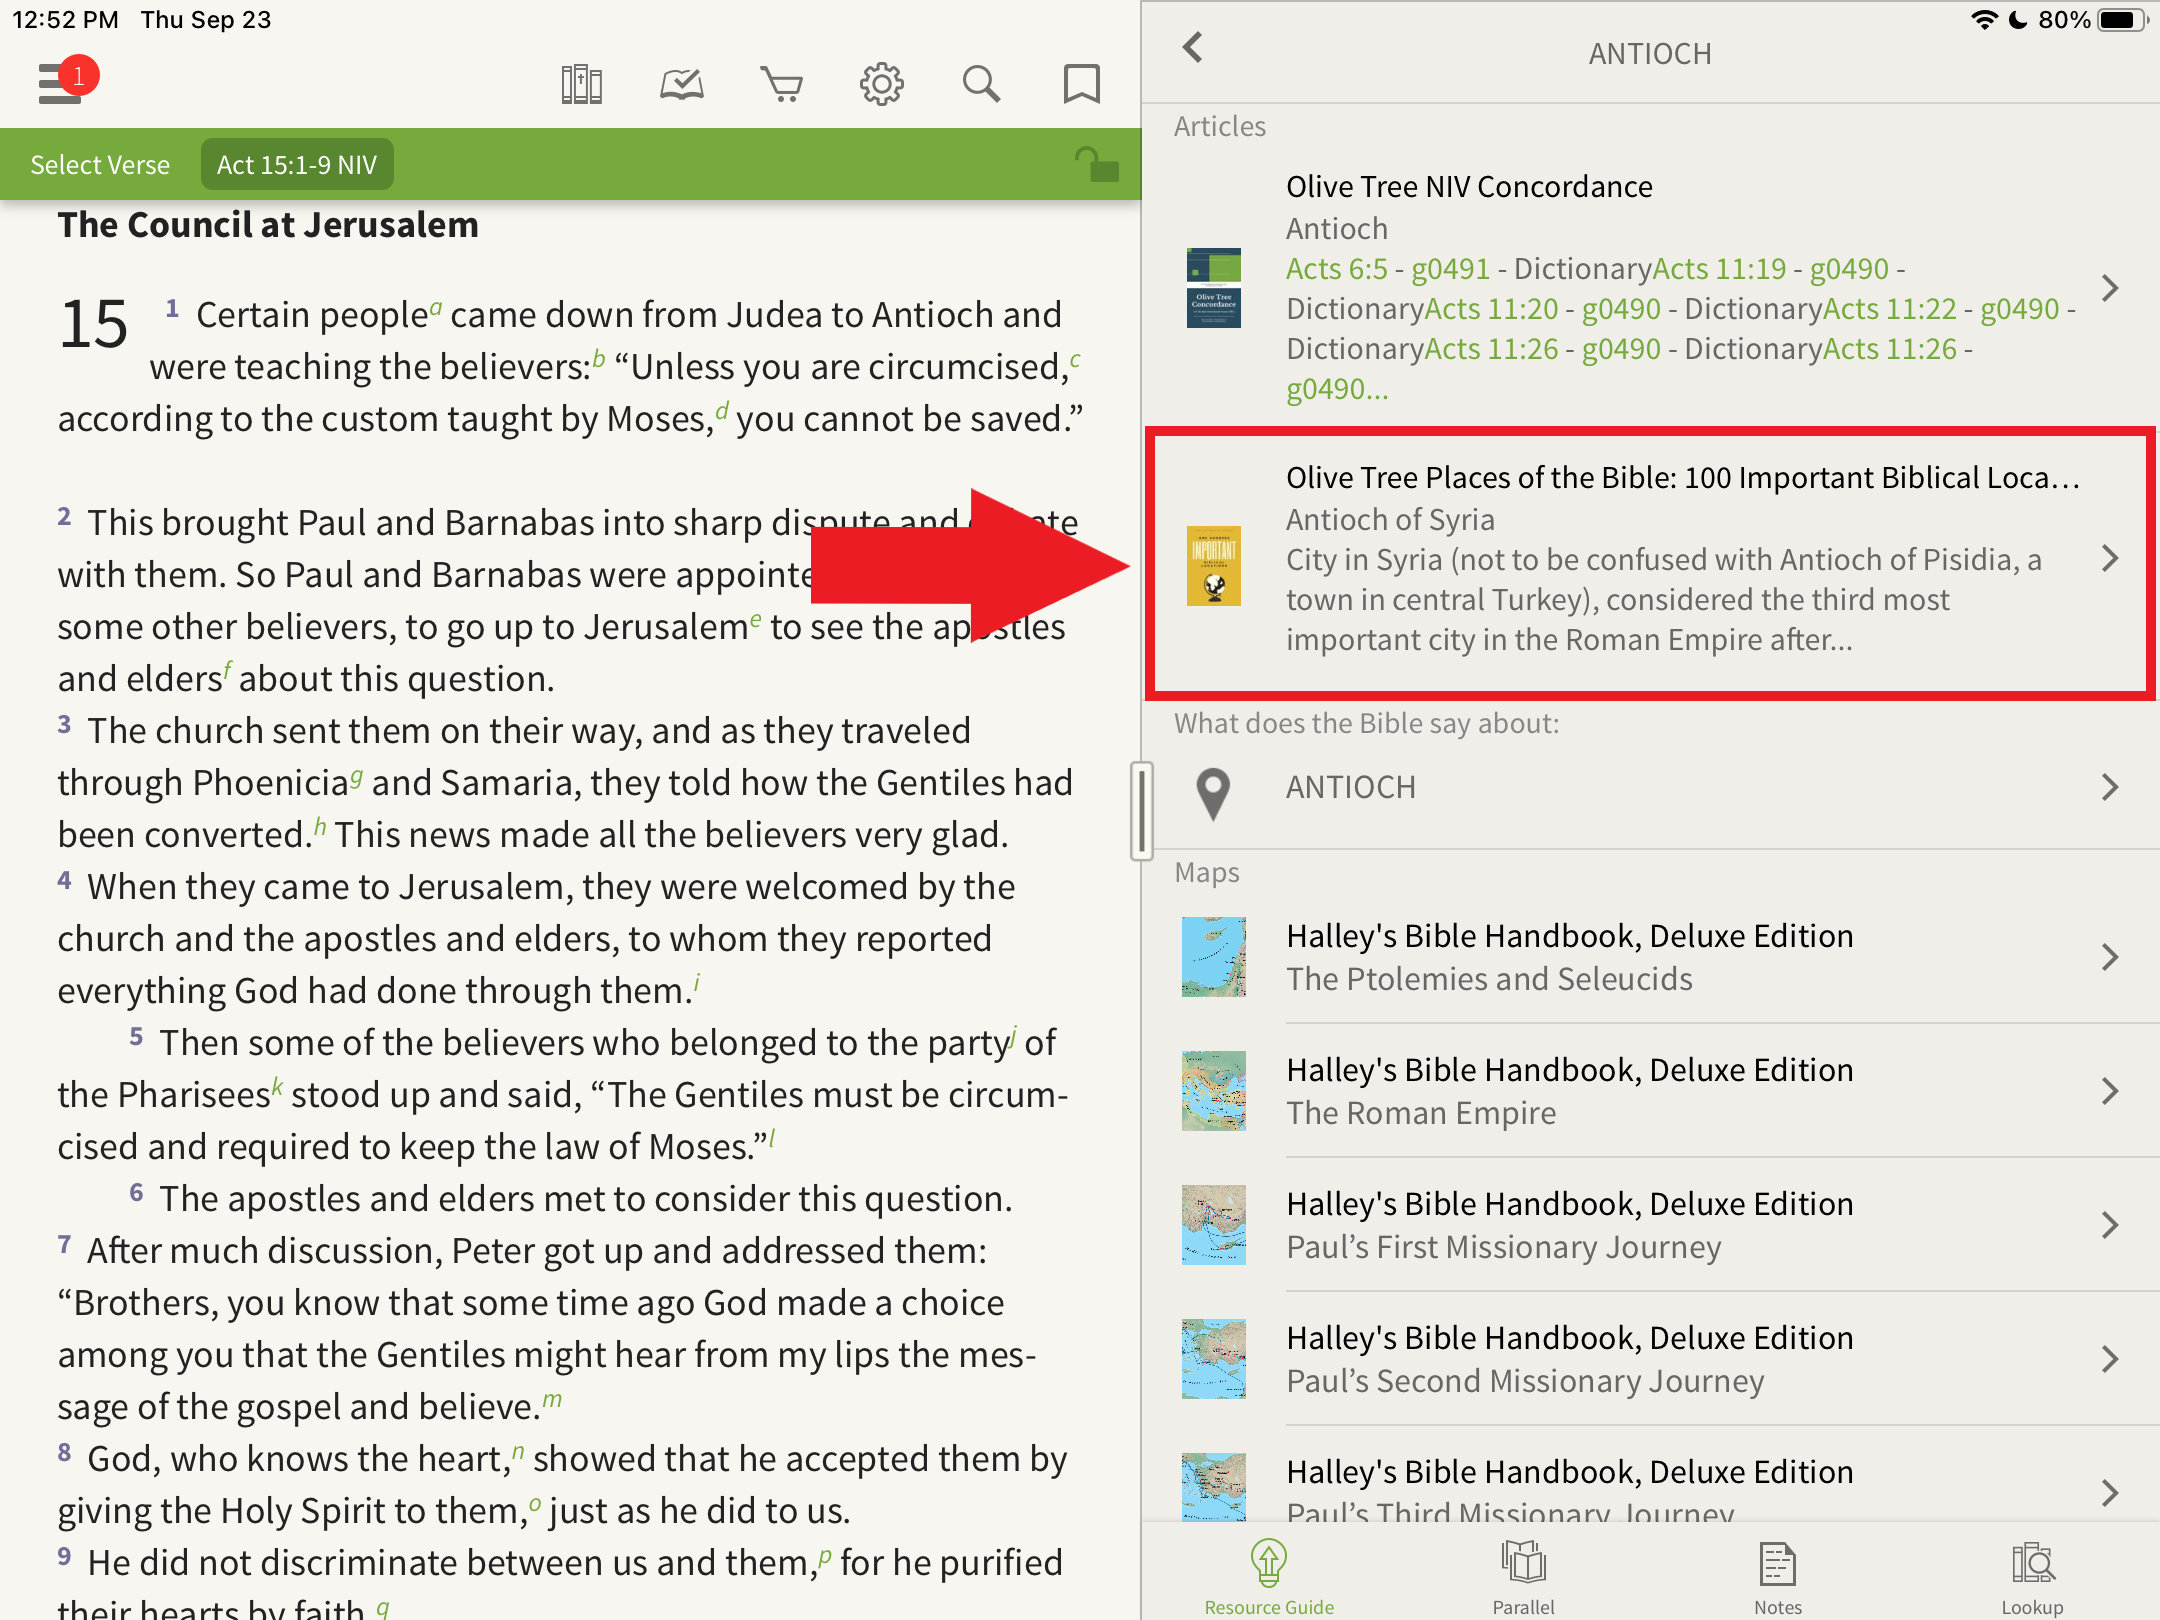This screenshot has width=2160, height=1620.
Task: Tap the search magnifier icon
Action: (982, 85)
